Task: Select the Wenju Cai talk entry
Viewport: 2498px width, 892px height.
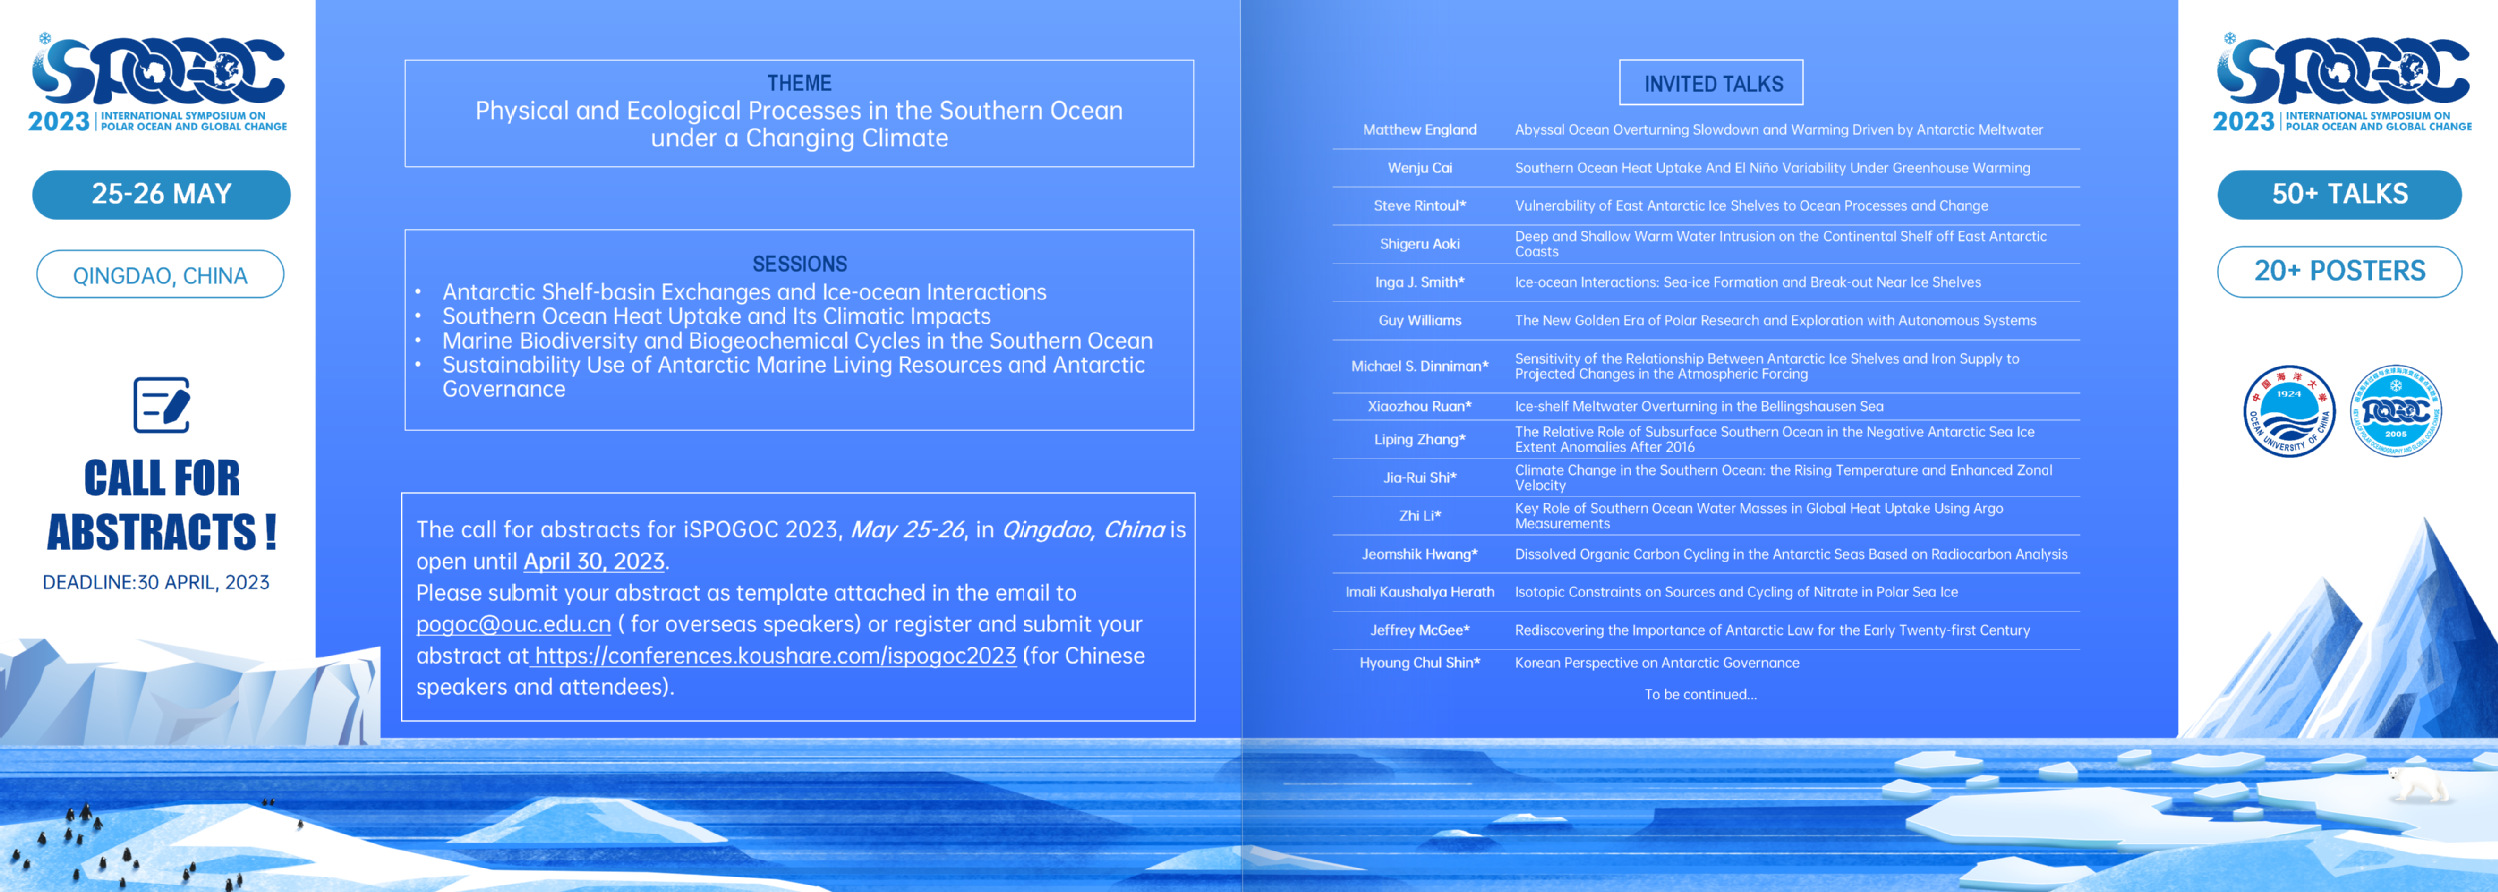Action: (x=1705, y=168)
